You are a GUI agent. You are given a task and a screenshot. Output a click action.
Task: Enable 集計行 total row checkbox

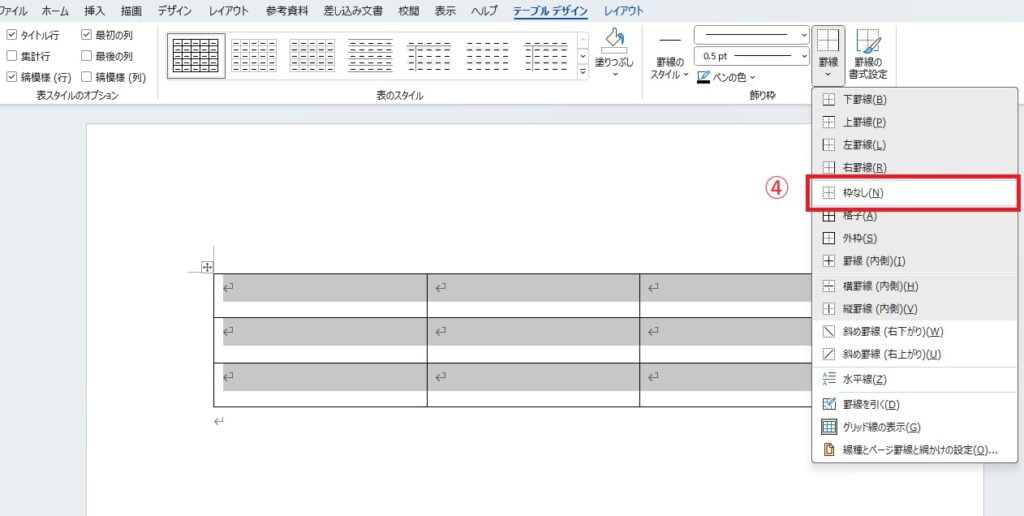(x=12, y=56)
